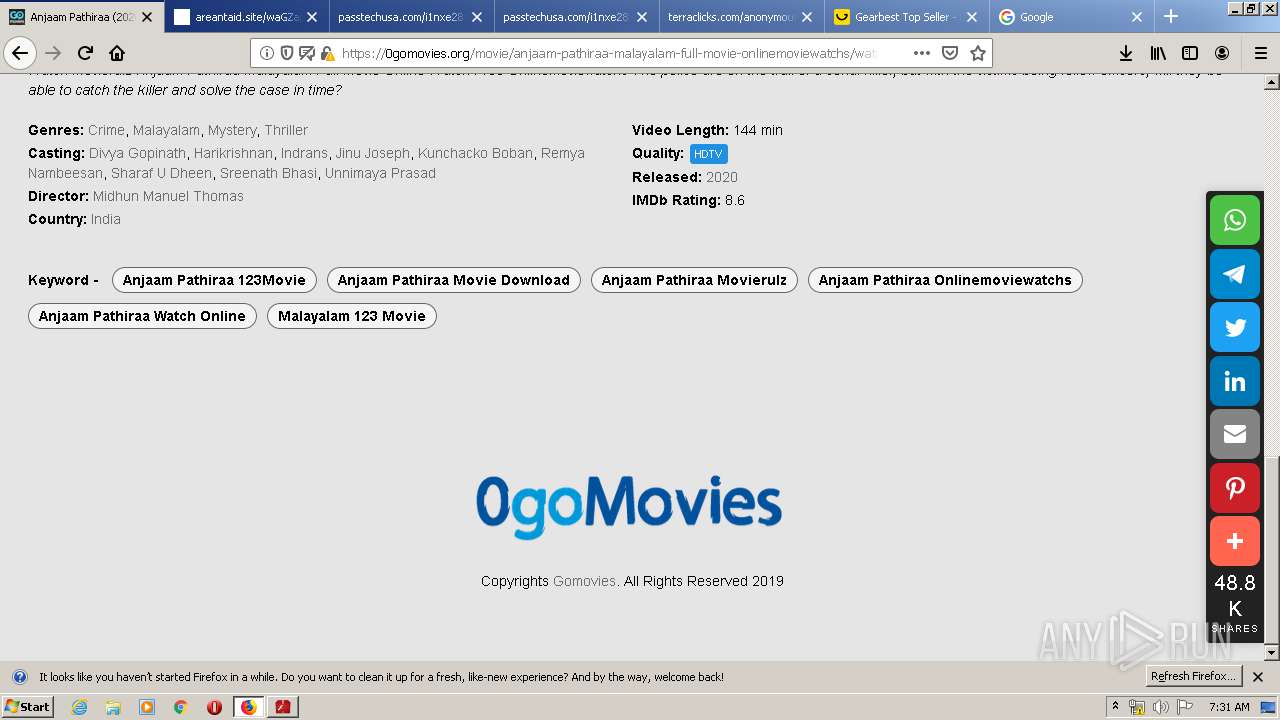The height and width of the screenshot is (720, 1280).
Task: Select Anjaam Pathiraa Watch Online keyword
Action: [142, 316]
